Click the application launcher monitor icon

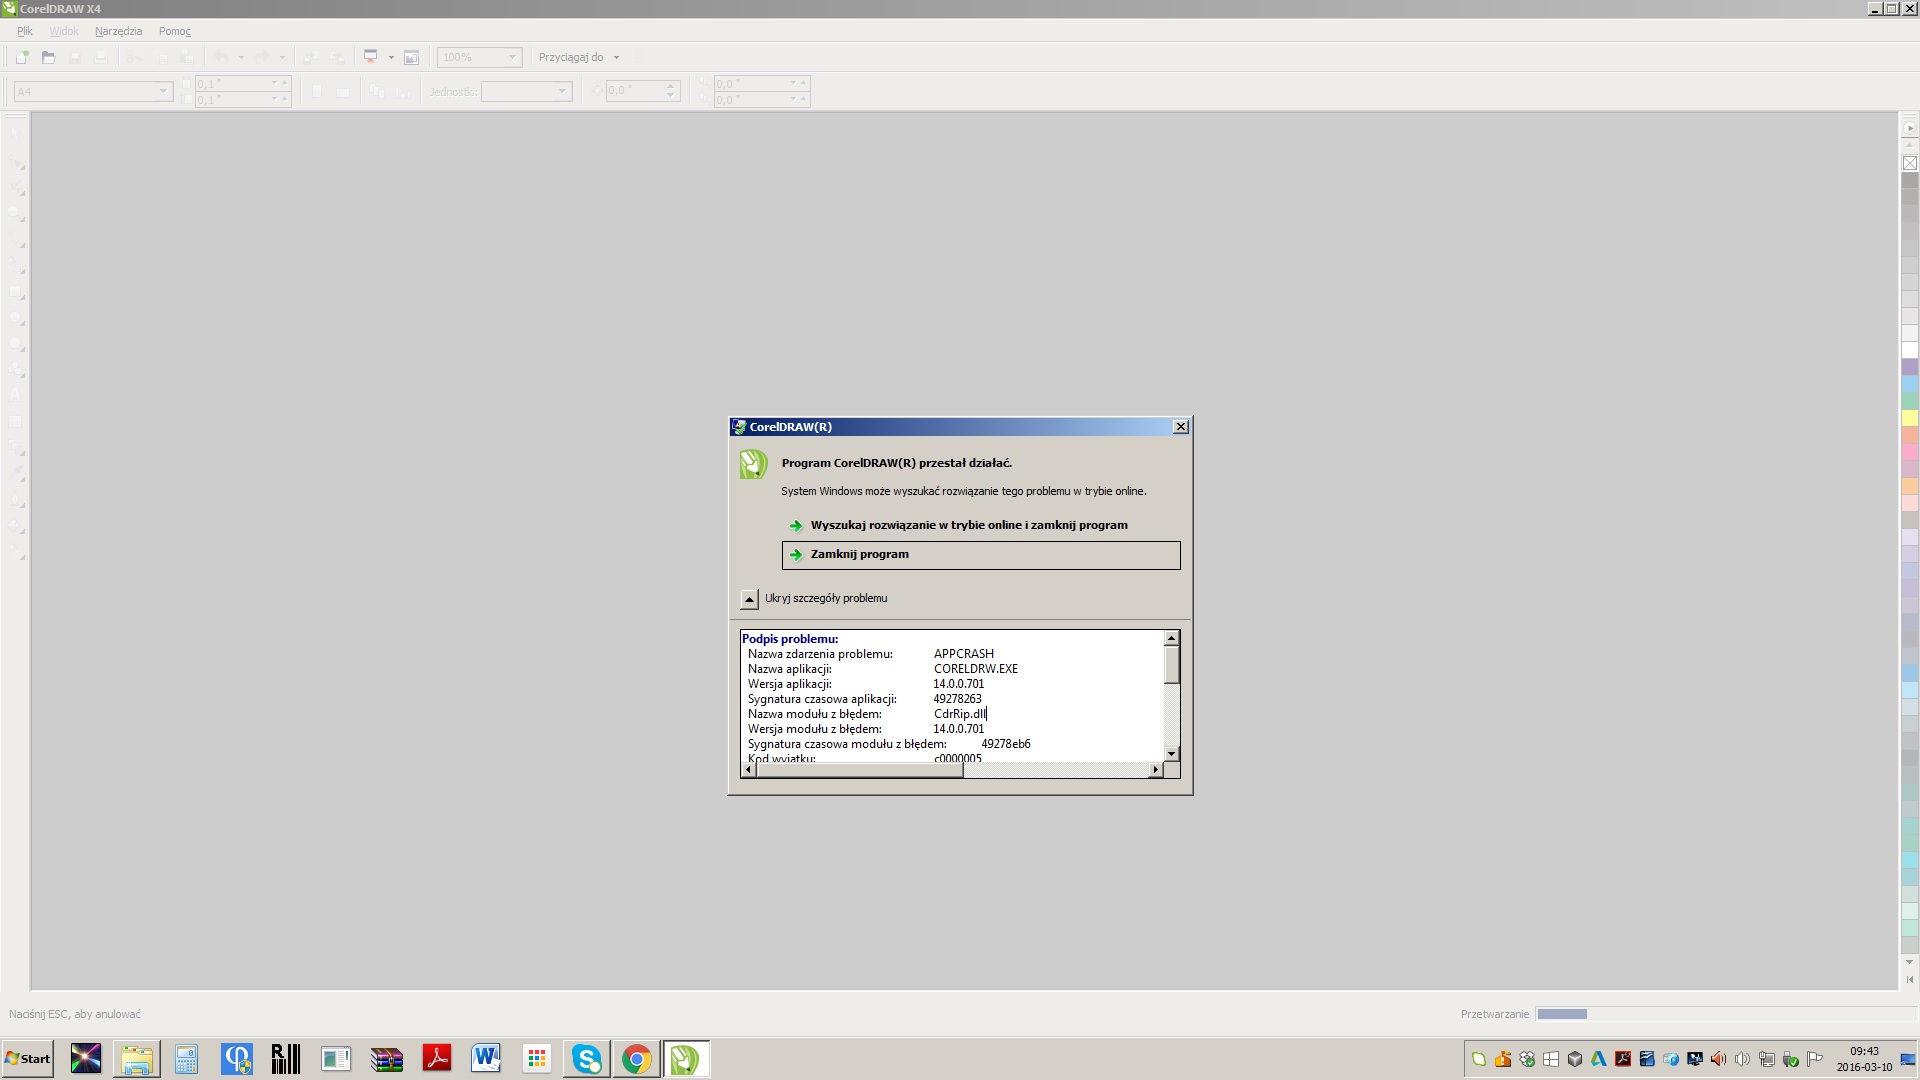coord(370,57)
